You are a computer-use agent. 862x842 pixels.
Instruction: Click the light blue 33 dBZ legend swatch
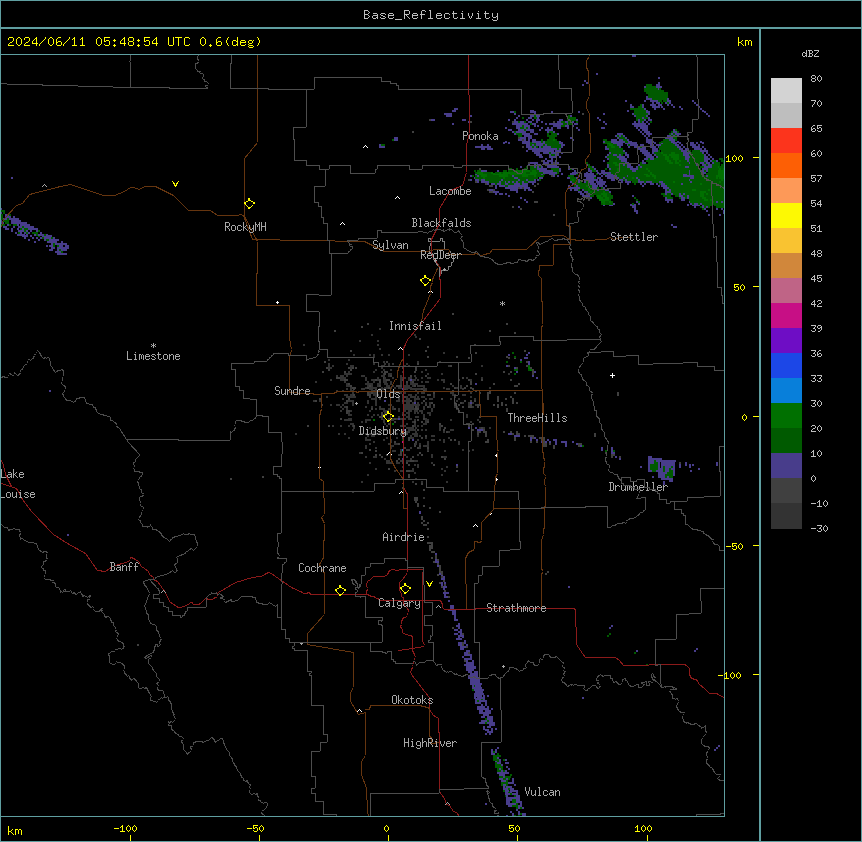pos(786,390)
